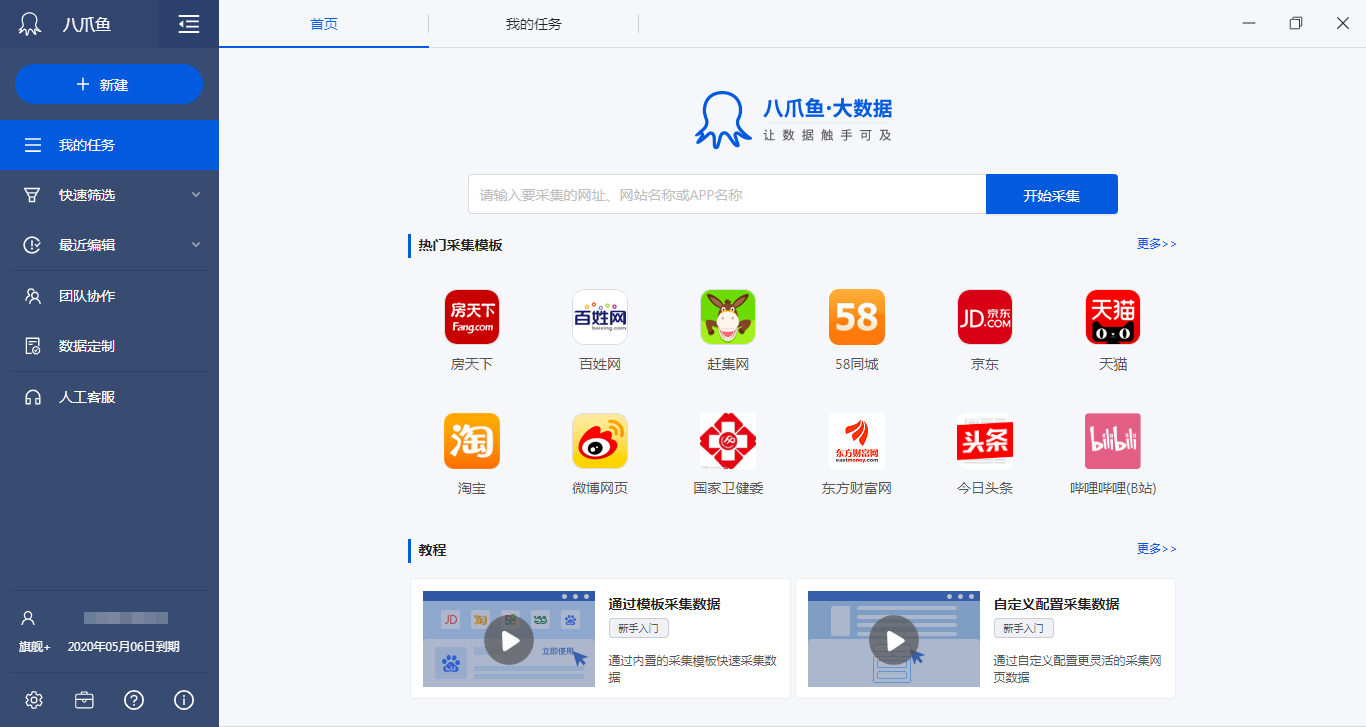Select 我的任务 in the sidebar
This screenshot has height=727, width=1366.
pos(109,145)
